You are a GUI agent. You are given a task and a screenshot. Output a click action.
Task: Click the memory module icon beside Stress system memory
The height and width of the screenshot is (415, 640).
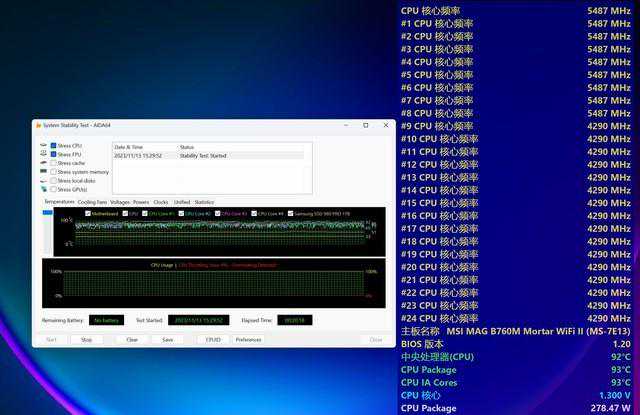click(45, 172)
